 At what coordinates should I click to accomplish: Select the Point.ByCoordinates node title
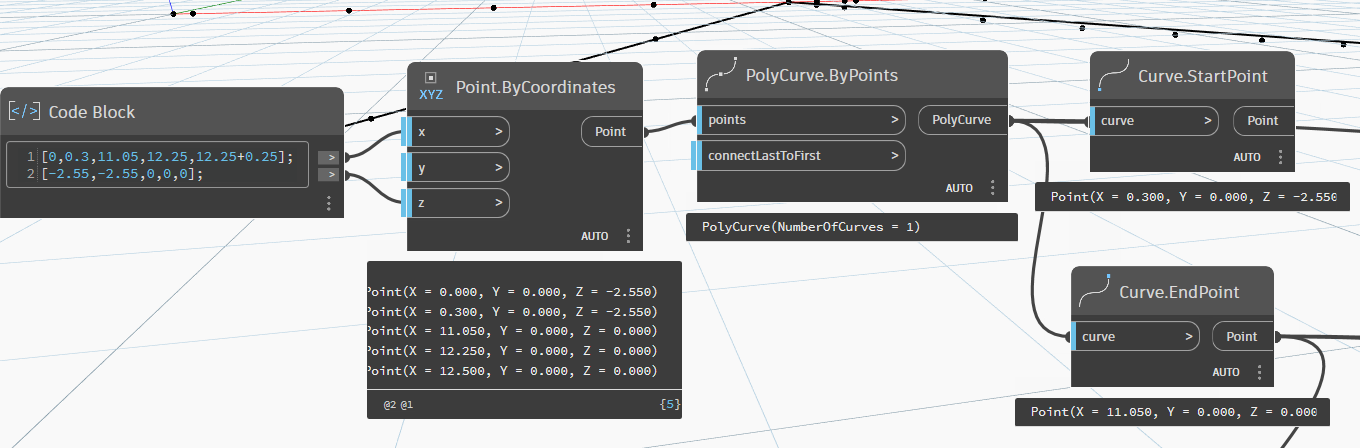[x=536, y=87]
